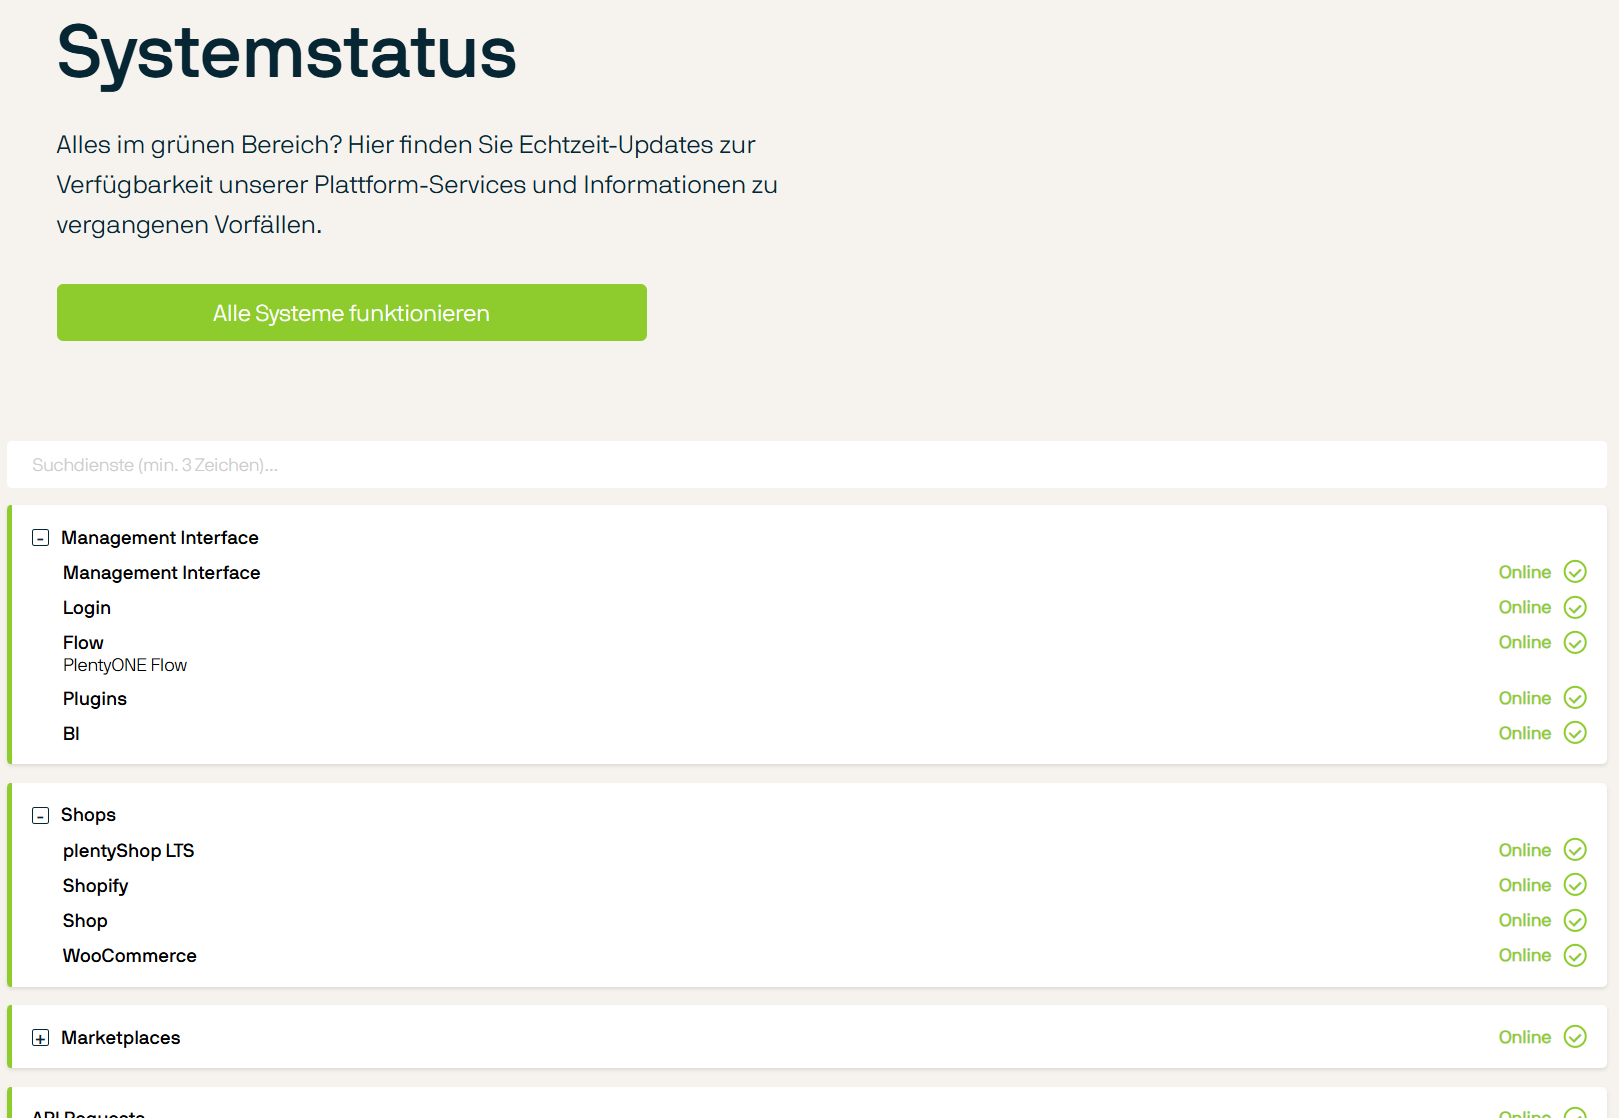Click the checkmark icon next to Flow
Screen dimensions: 1619x1118
pos(1575,642)
